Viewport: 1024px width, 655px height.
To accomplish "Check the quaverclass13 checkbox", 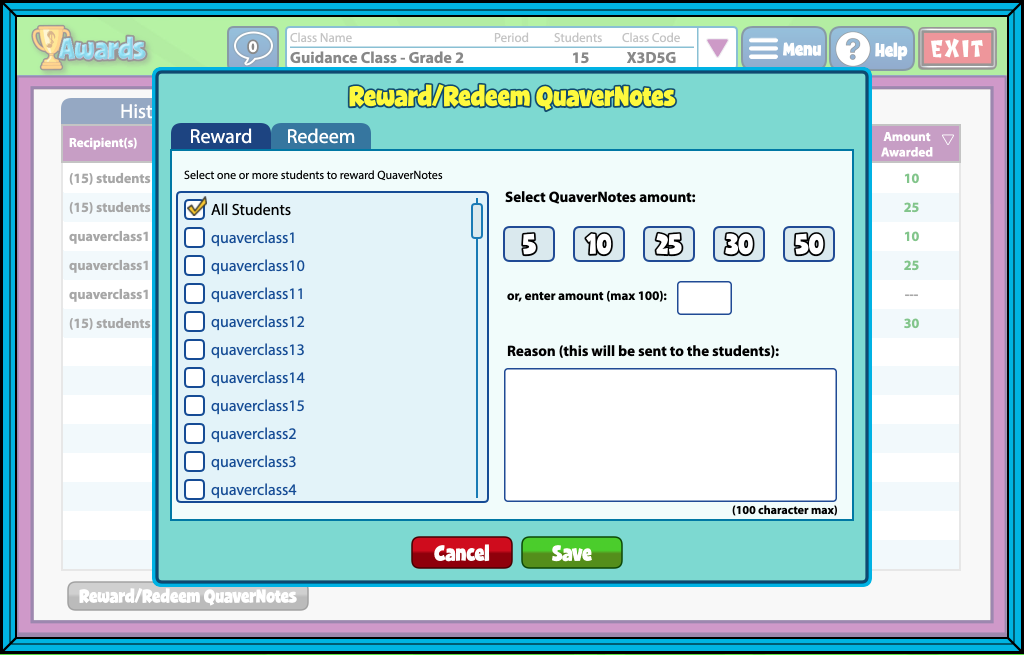I will click(x=195, y=350).
